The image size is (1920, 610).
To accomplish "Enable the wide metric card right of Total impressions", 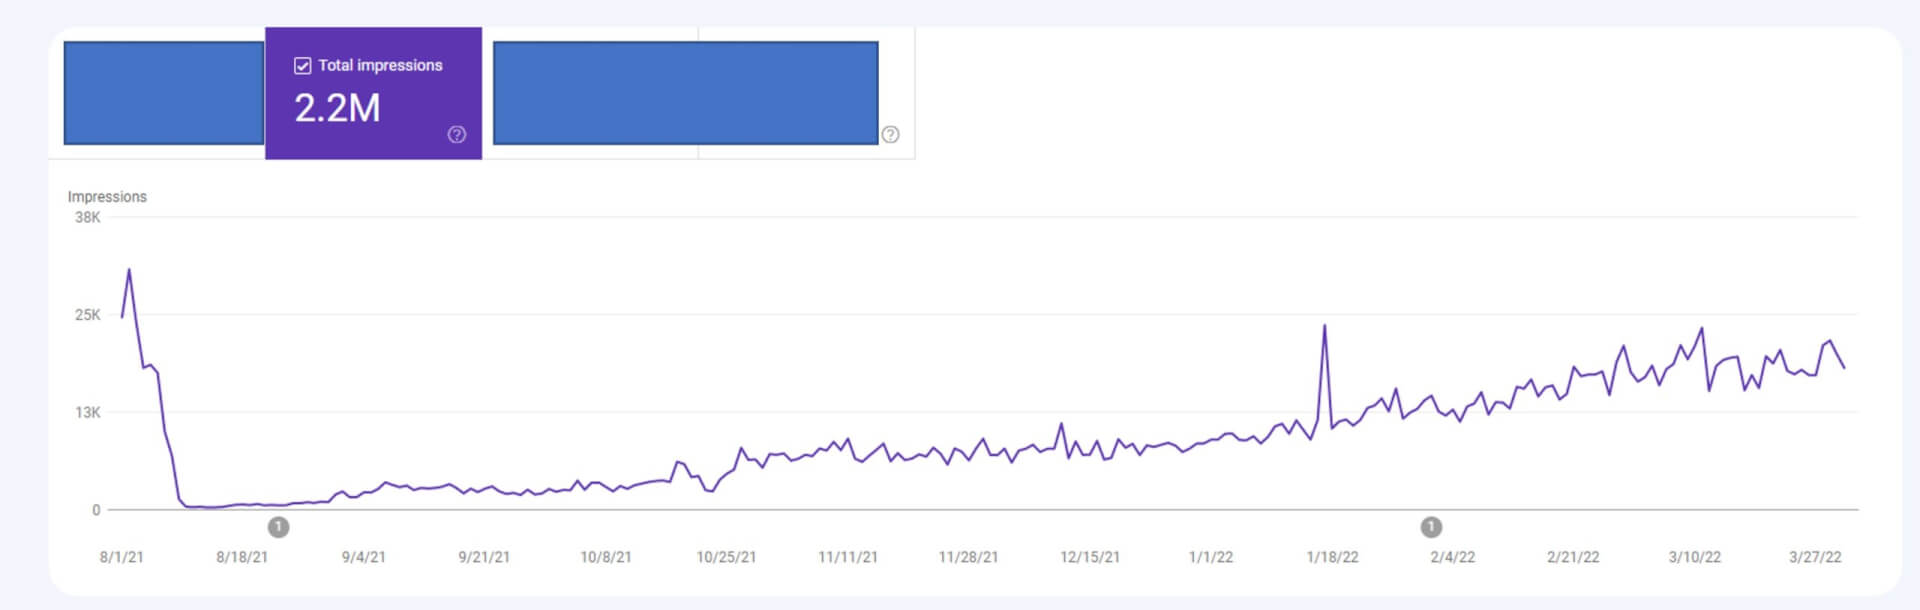I will (x=686, y=92).
